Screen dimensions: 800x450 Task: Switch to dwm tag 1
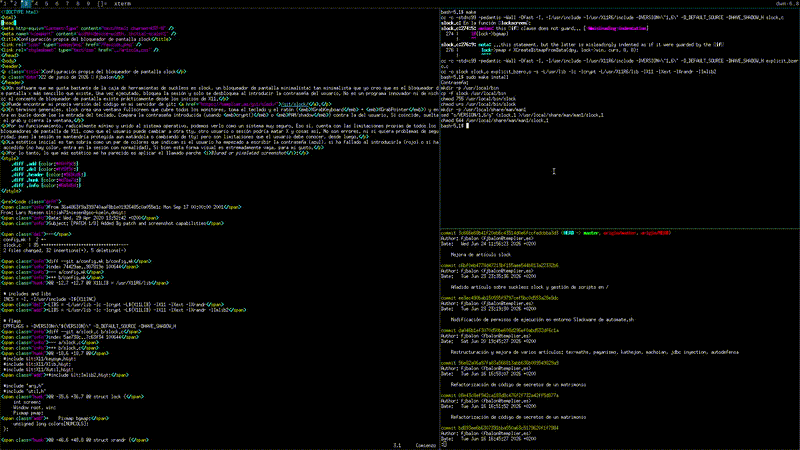5,3
